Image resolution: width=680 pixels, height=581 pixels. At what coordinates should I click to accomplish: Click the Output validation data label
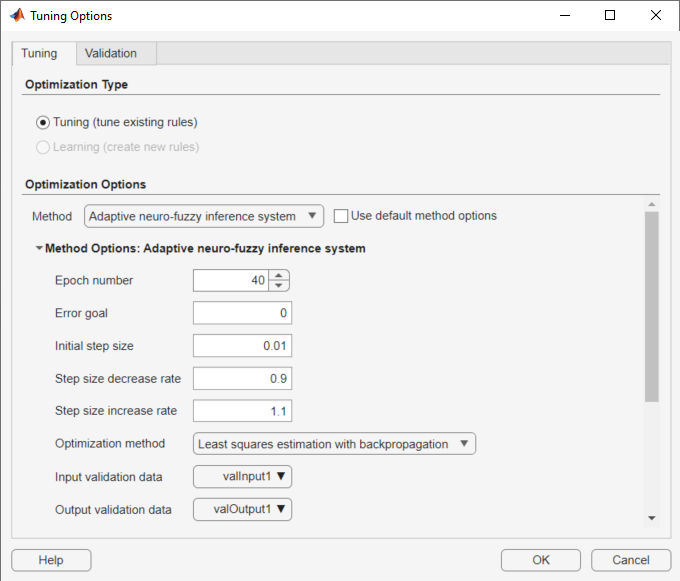(x=113, y=510)
